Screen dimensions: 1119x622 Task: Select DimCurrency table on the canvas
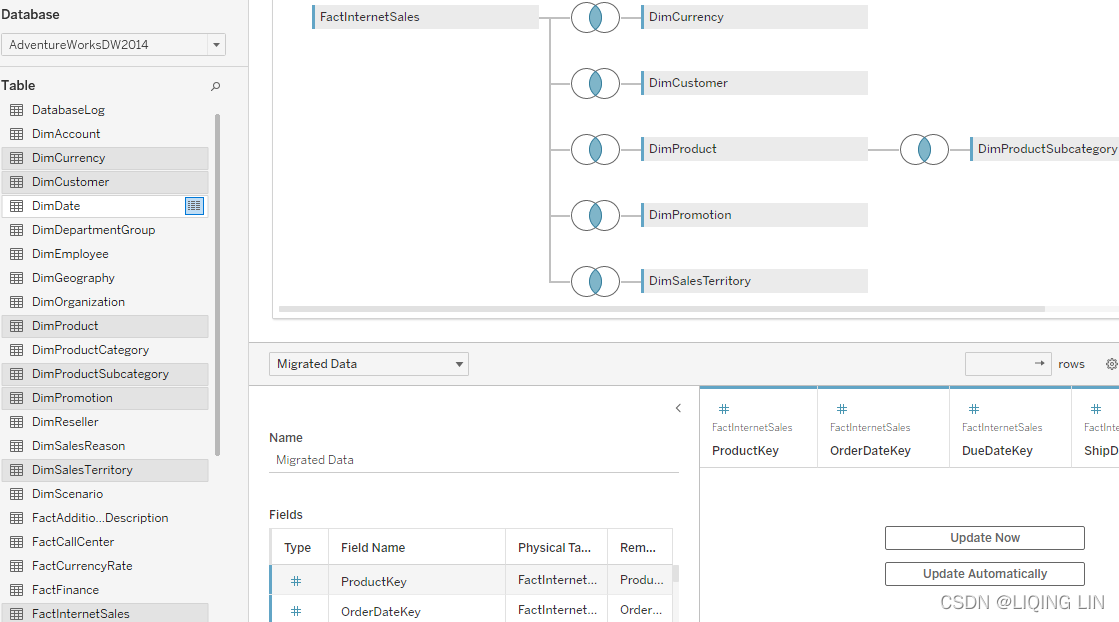pos(754,17)
